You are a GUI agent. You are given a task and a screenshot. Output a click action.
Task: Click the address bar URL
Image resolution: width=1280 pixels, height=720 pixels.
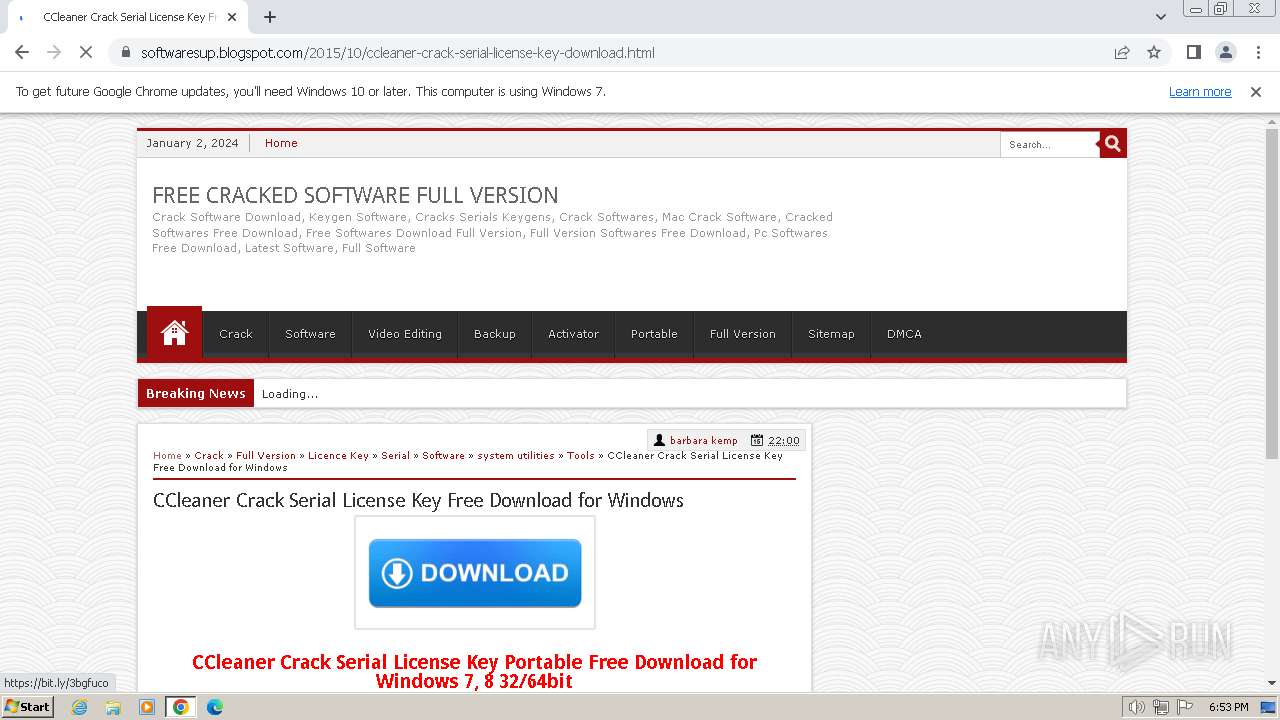click(x=398, y=52)
